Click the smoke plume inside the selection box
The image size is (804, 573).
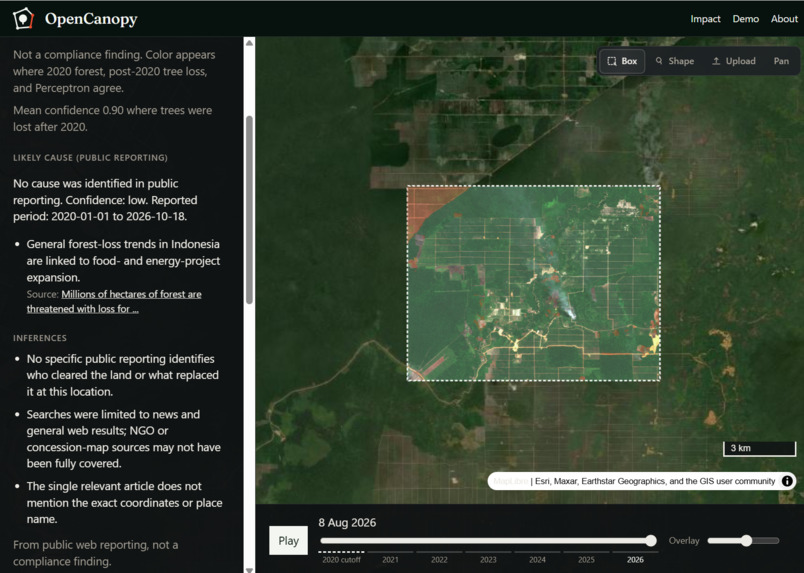click(562, 300)
